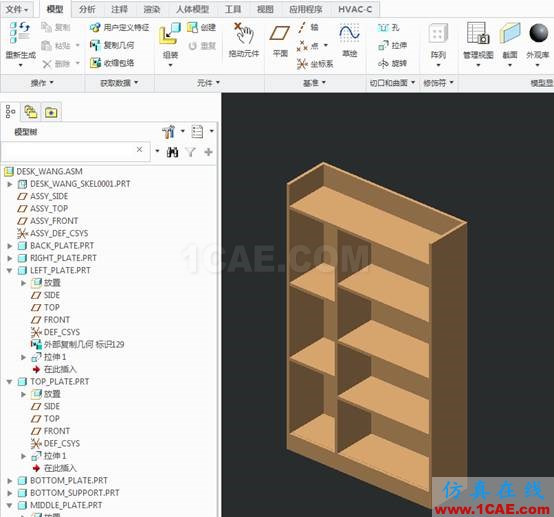The width and height of the screenshot is (554, 517).
Task: Open the 文件 file menu
Action: [x=17, y=9]
